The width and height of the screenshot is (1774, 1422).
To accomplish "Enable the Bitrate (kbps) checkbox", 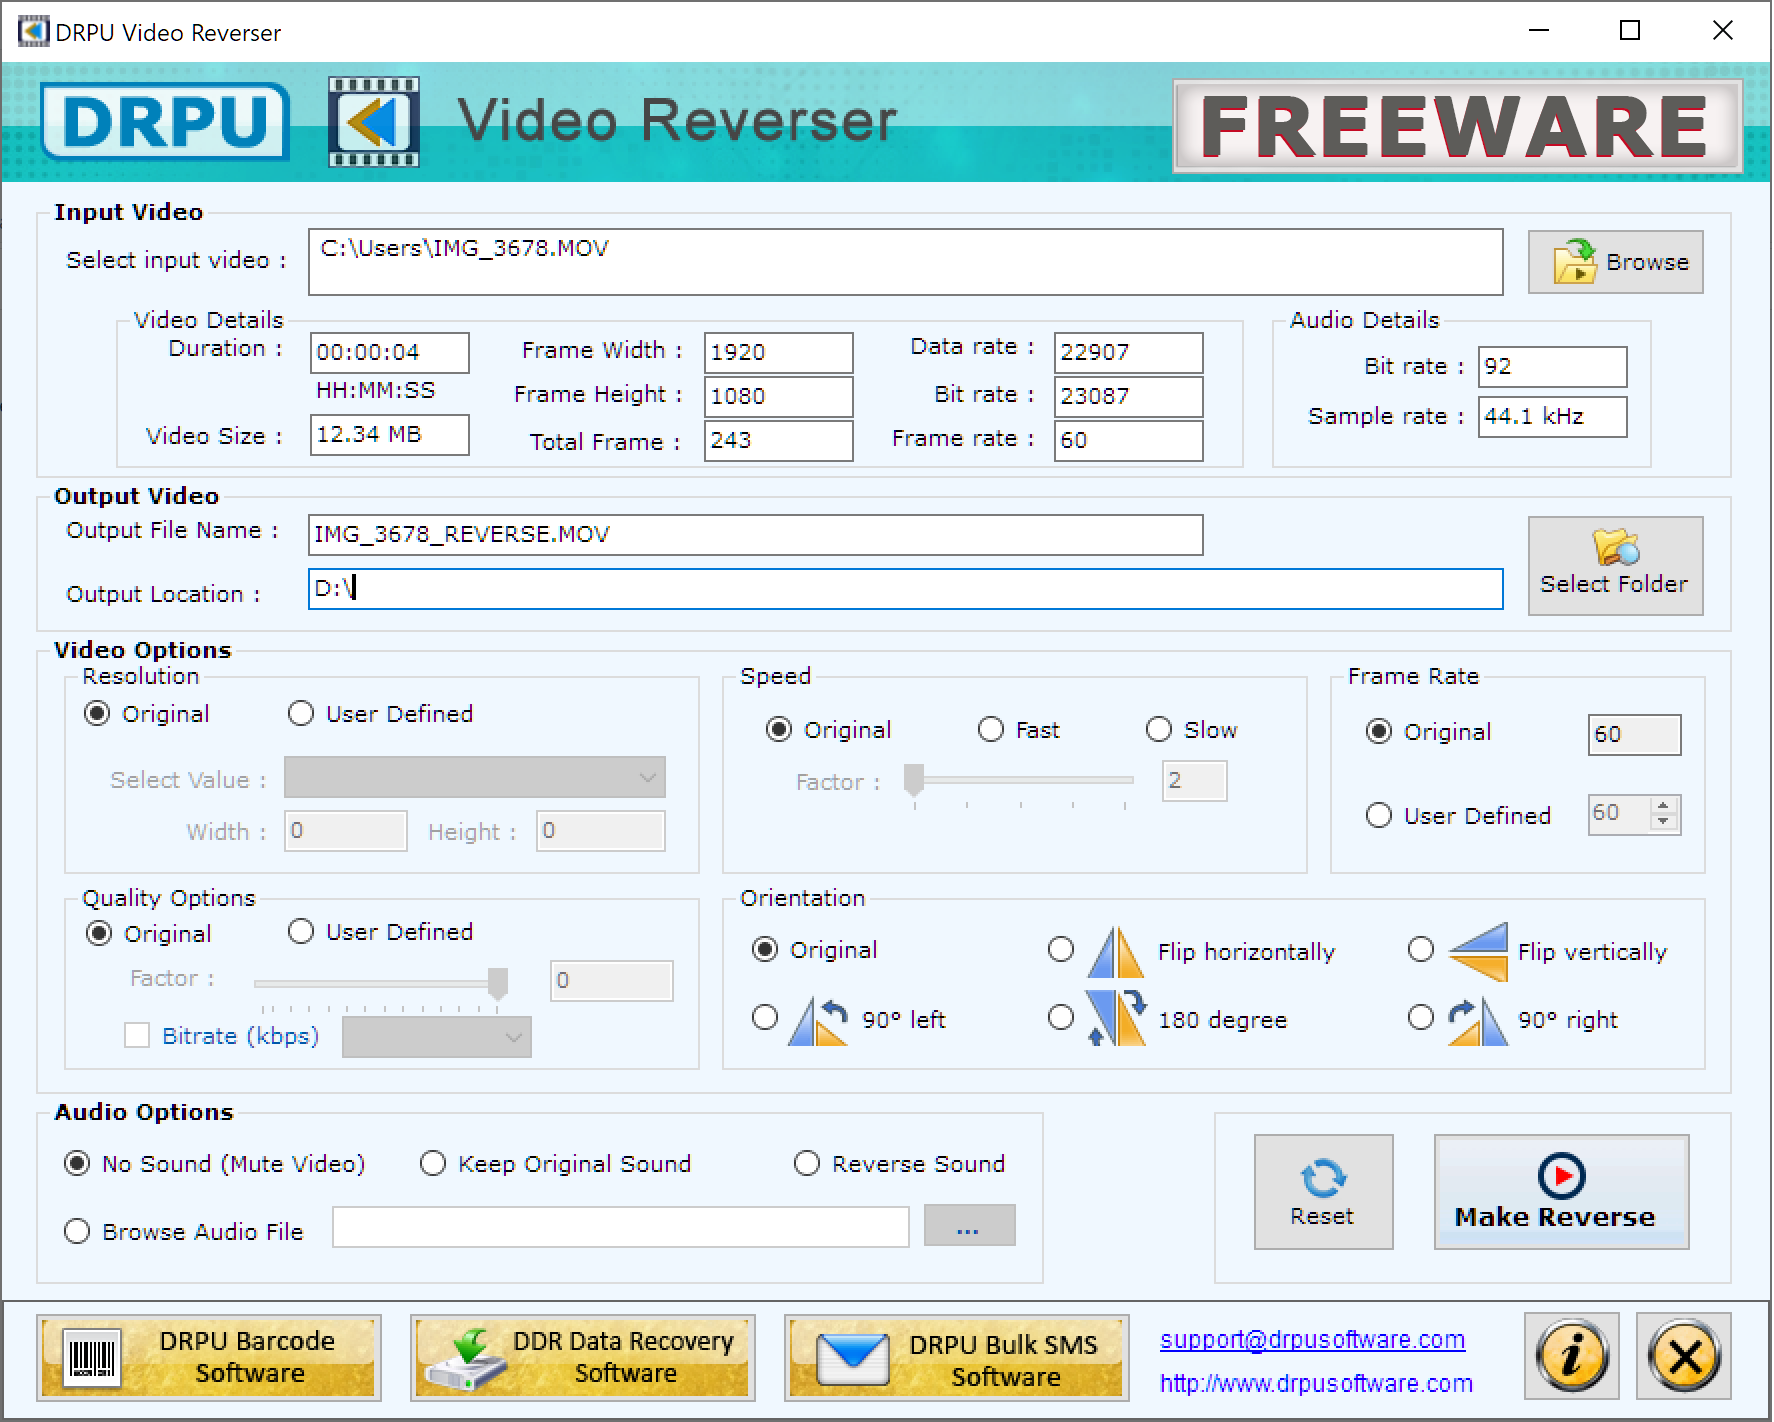I will point(137,1036).
